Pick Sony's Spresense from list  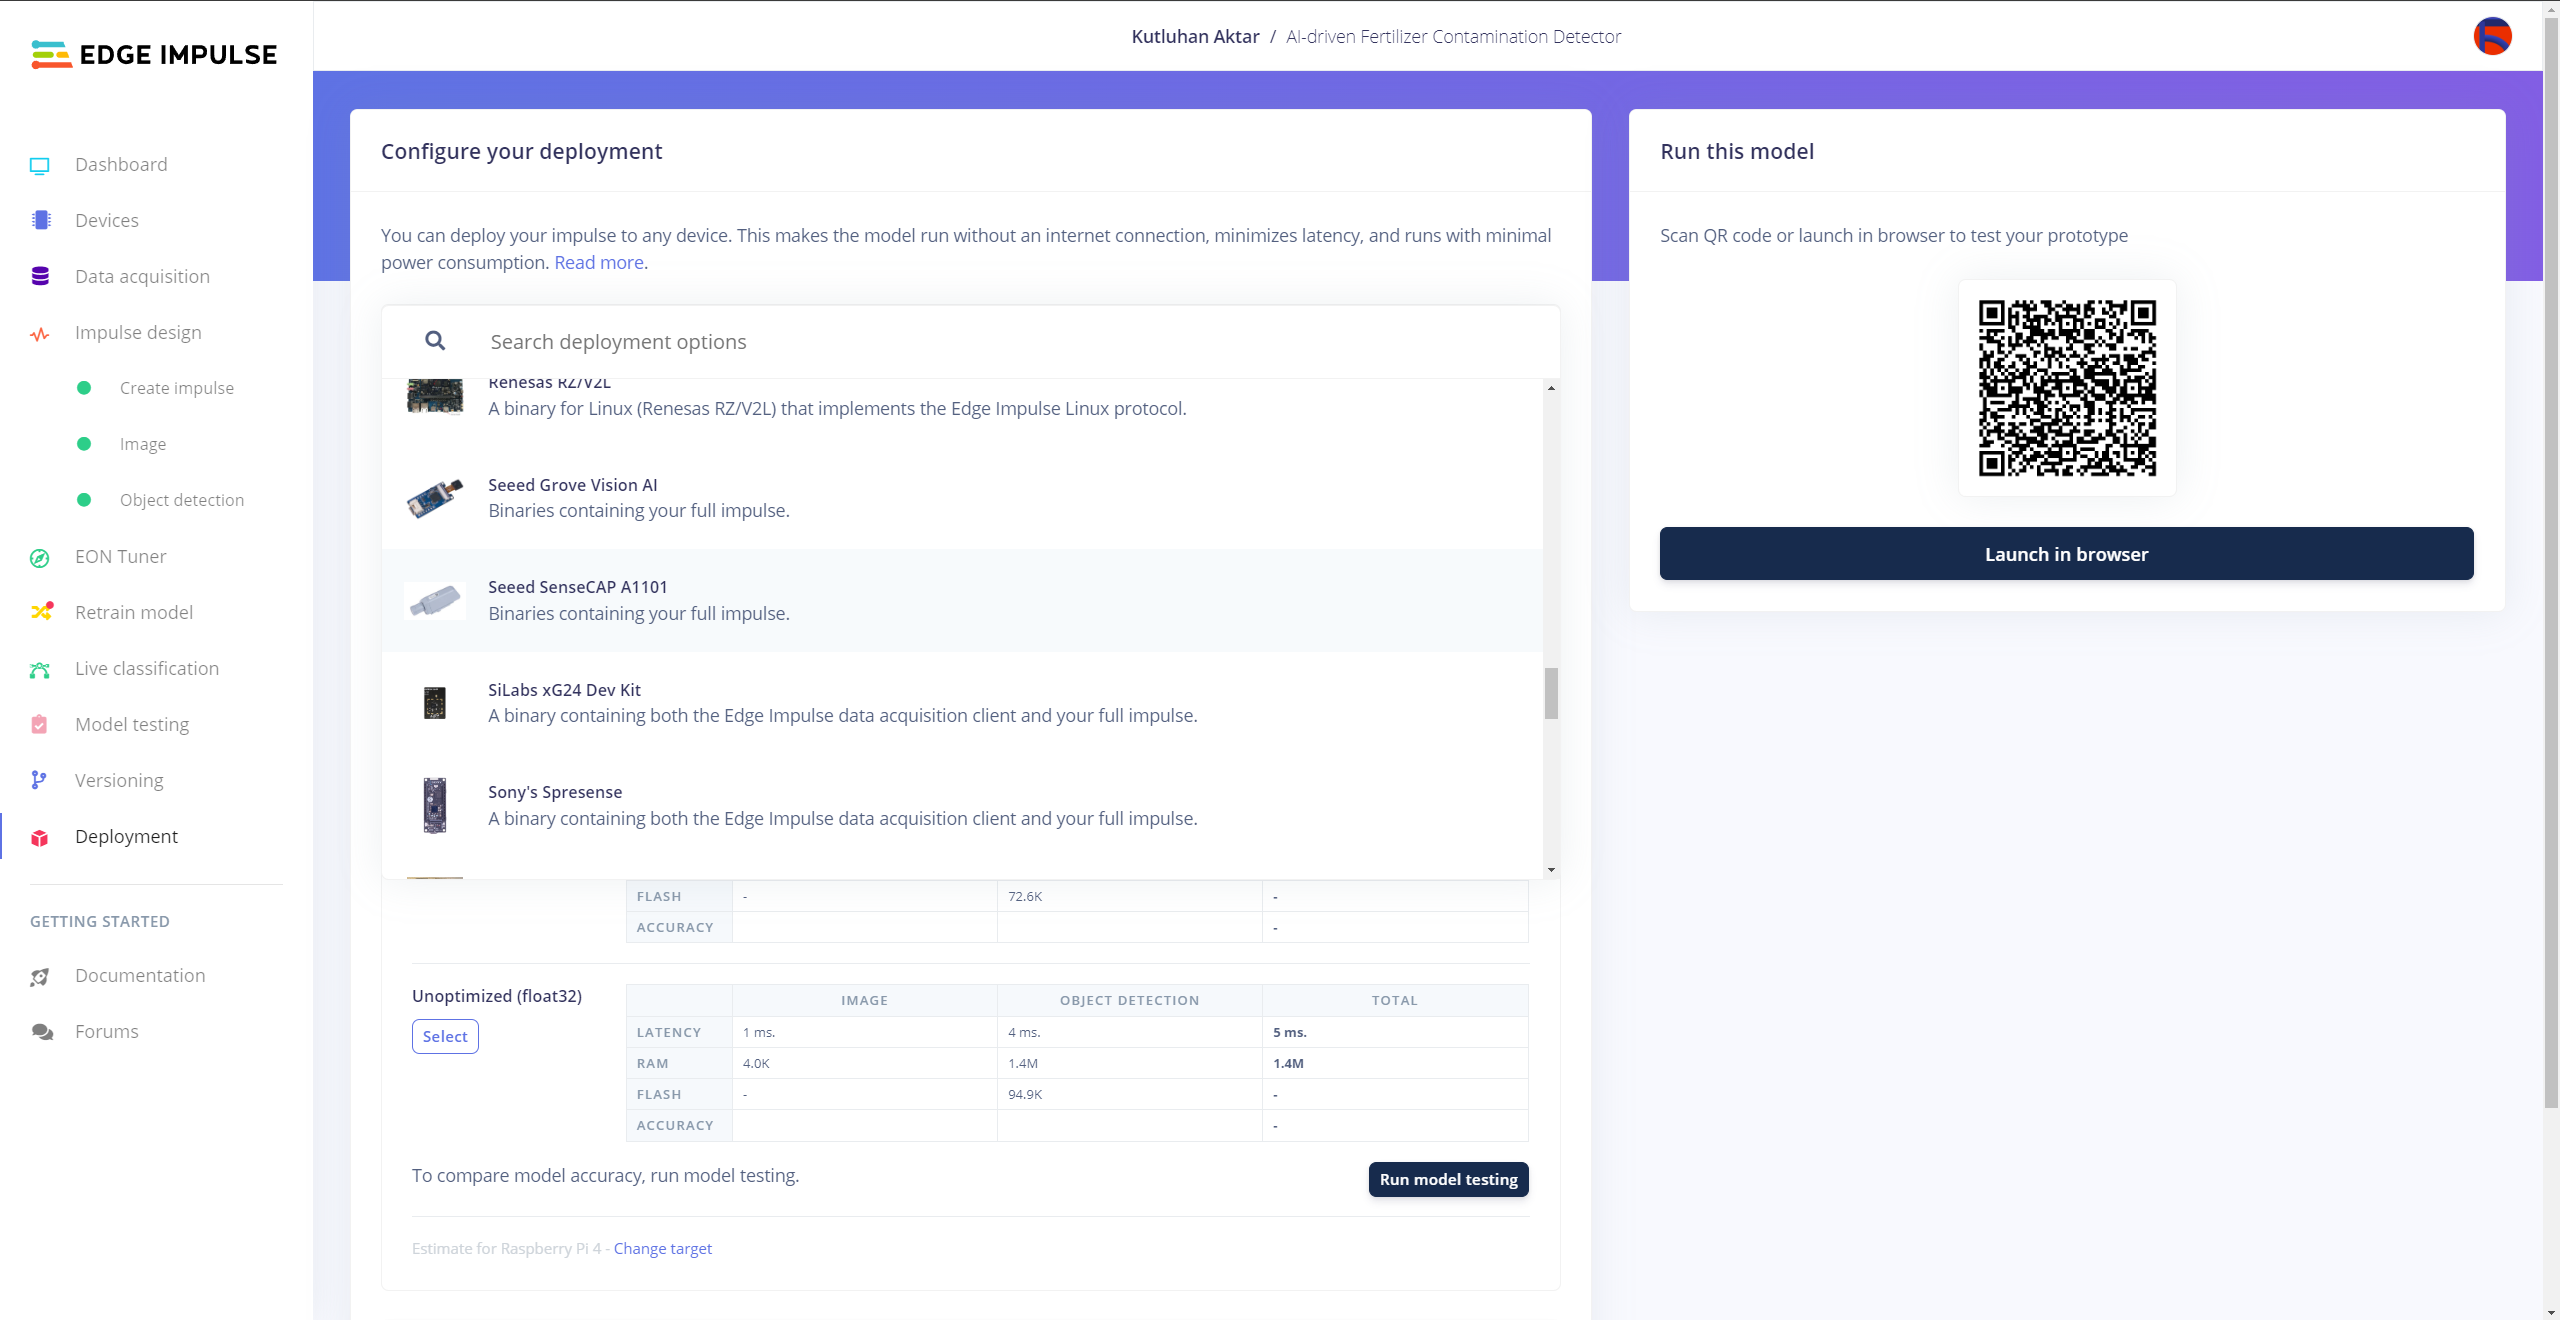pyautogui.click(x=555, y=804)
